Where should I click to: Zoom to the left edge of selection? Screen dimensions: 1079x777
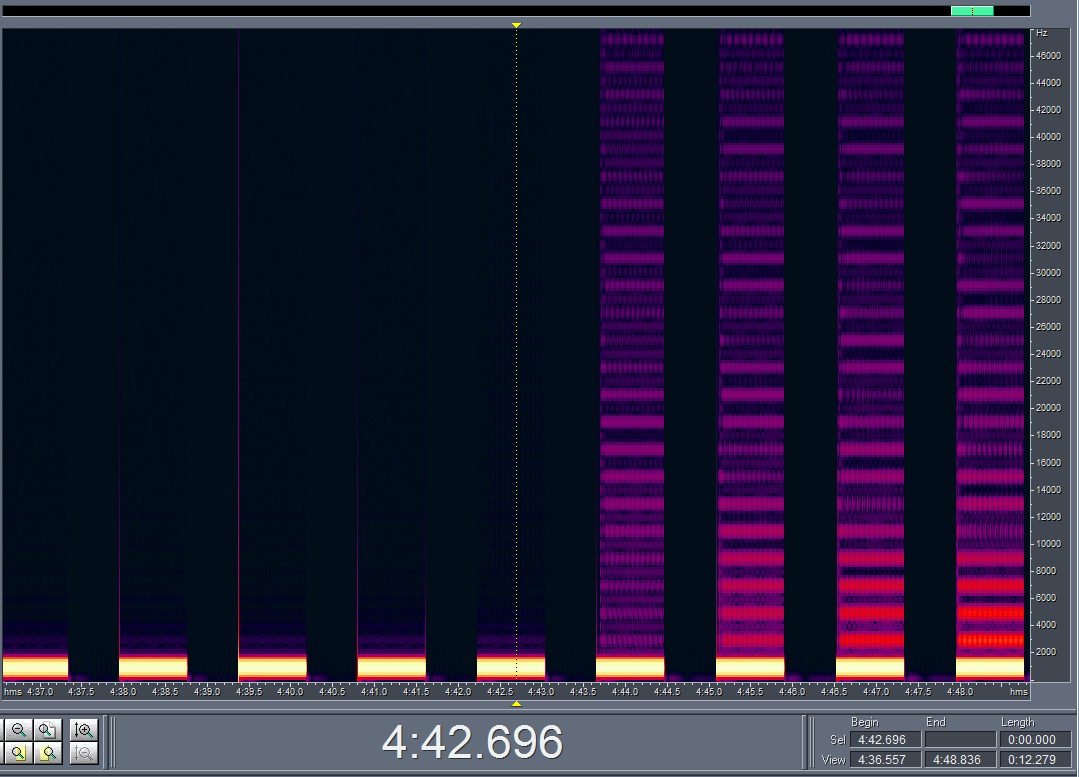(19, 754)
